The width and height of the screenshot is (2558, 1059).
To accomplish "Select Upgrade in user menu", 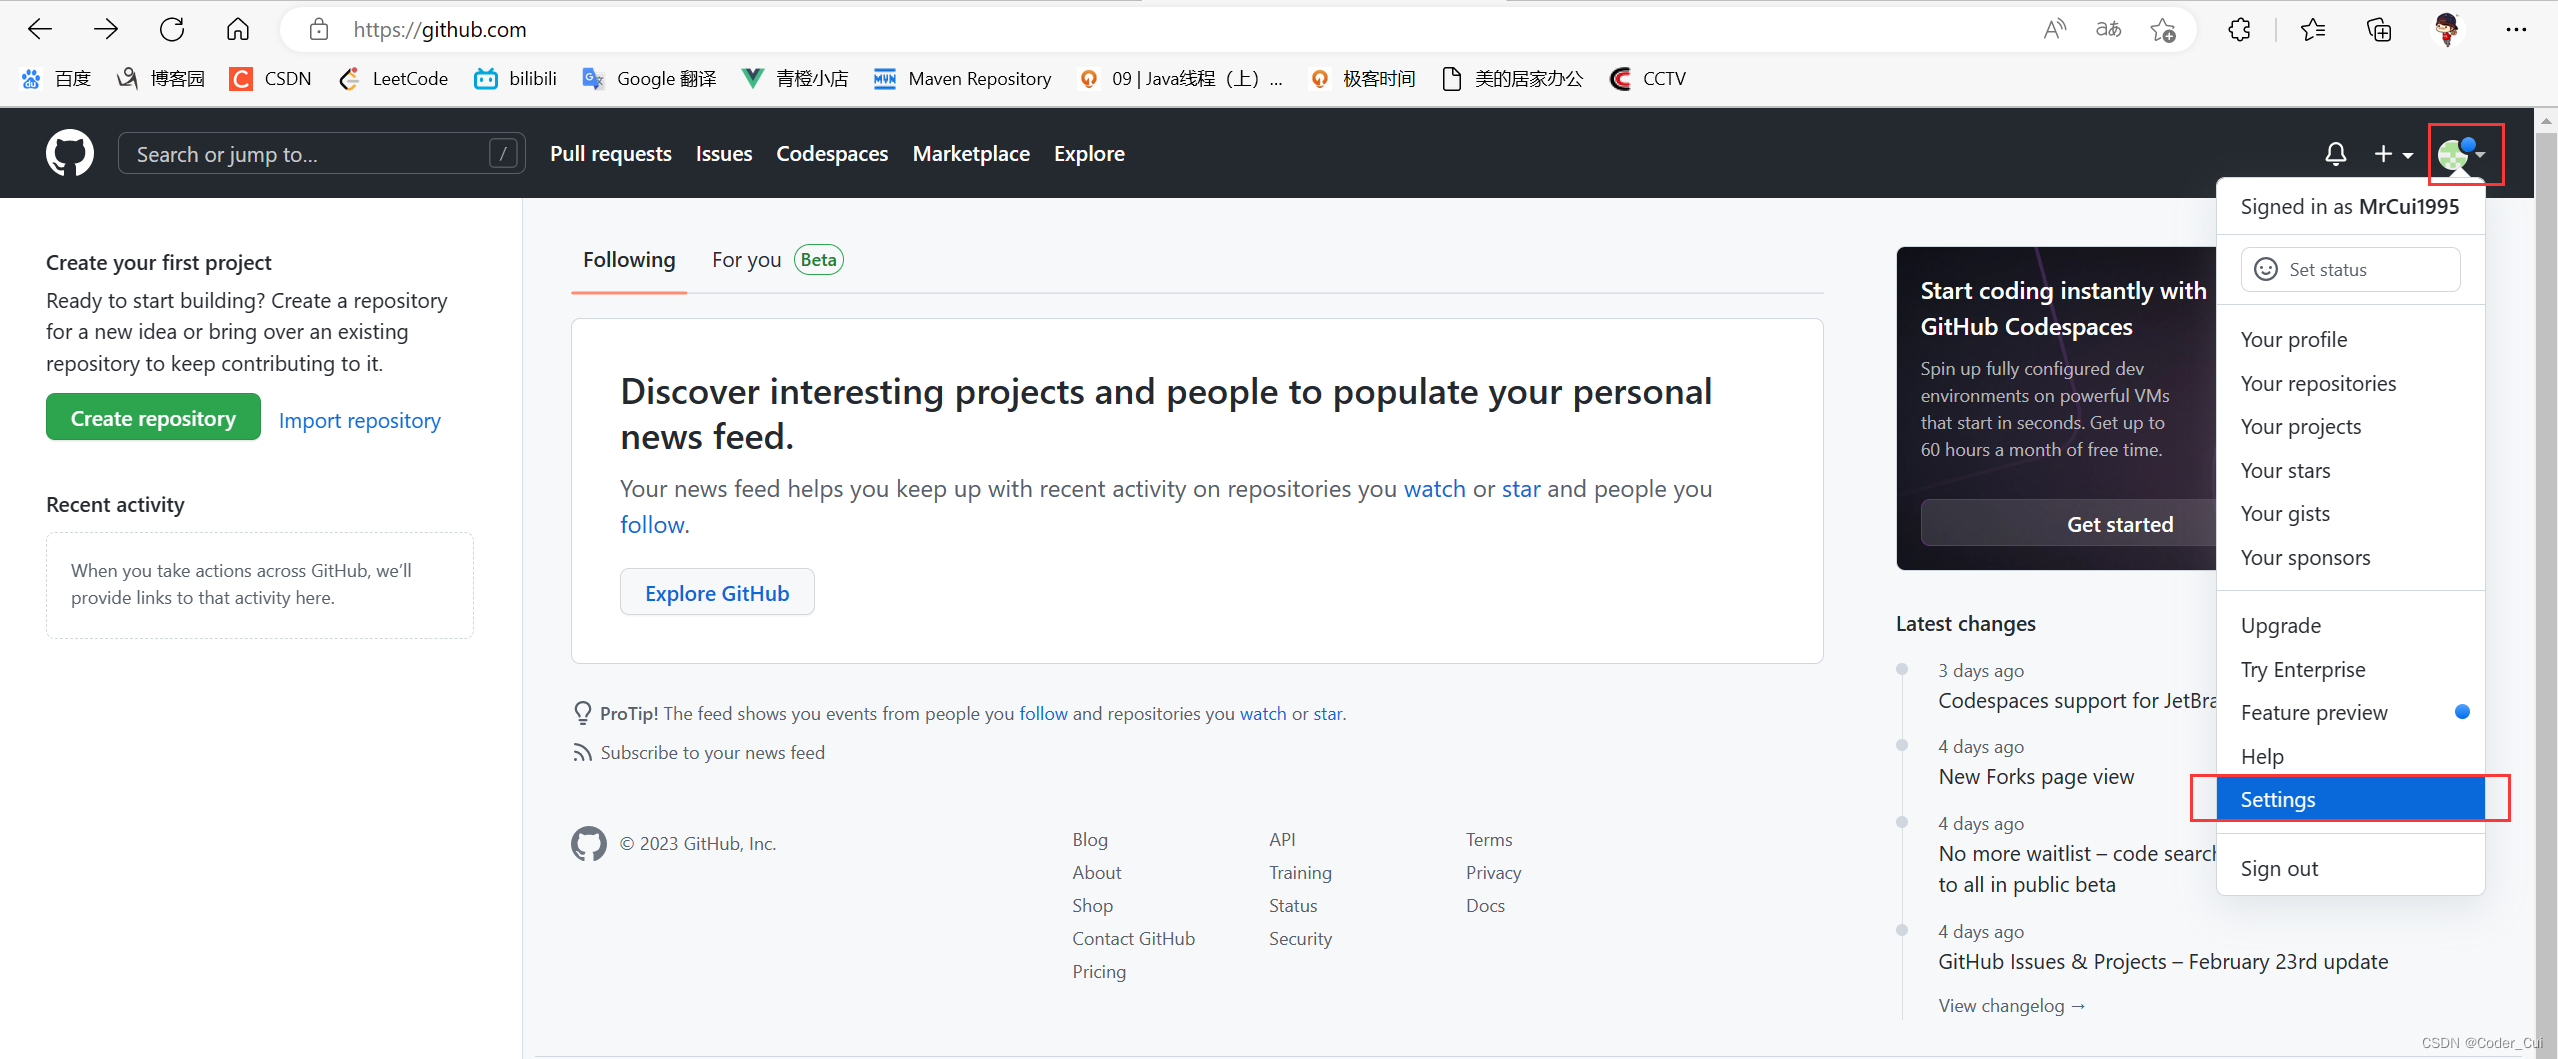I will point(2350,626).
